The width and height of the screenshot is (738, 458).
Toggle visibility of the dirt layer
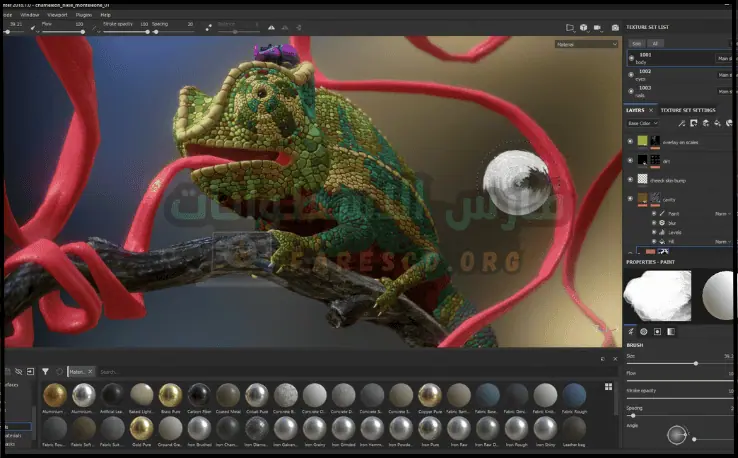tap(630, 160)
